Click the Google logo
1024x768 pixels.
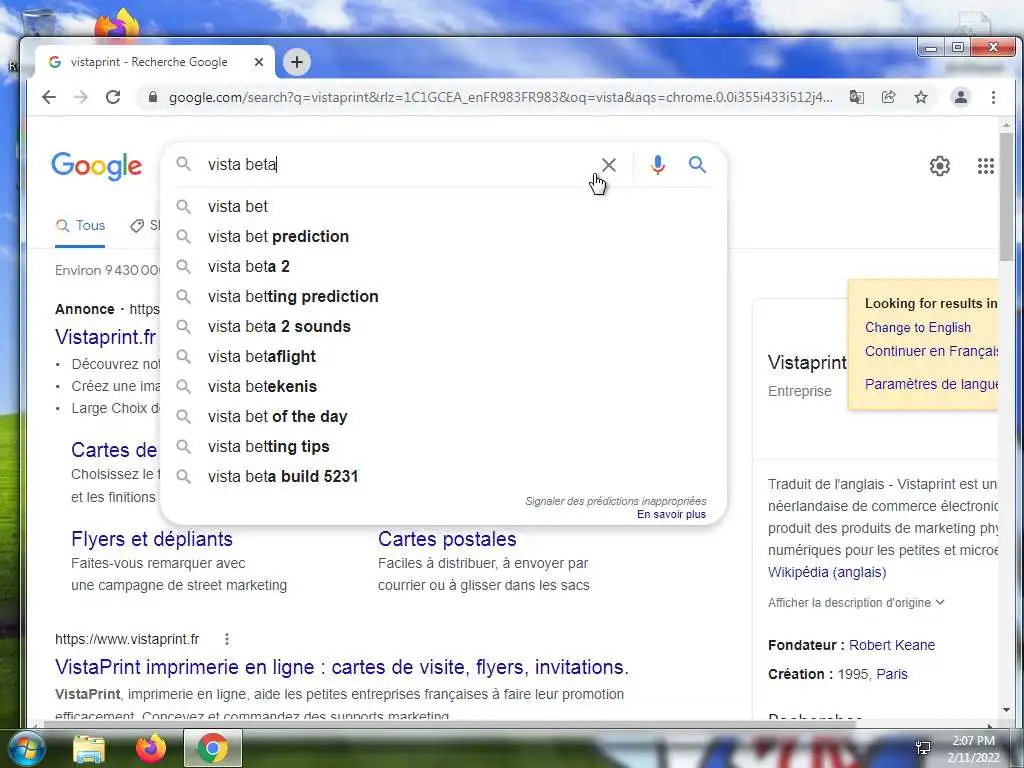point(97,166)
